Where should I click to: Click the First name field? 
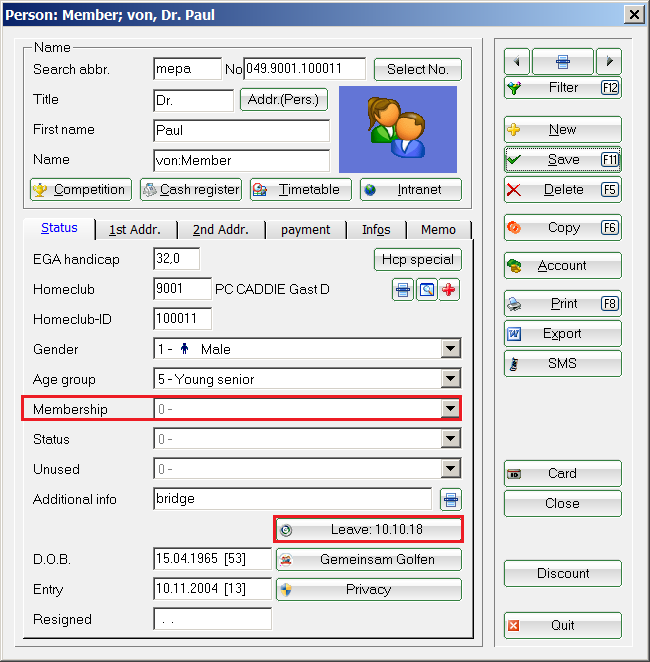click(241, 130)
